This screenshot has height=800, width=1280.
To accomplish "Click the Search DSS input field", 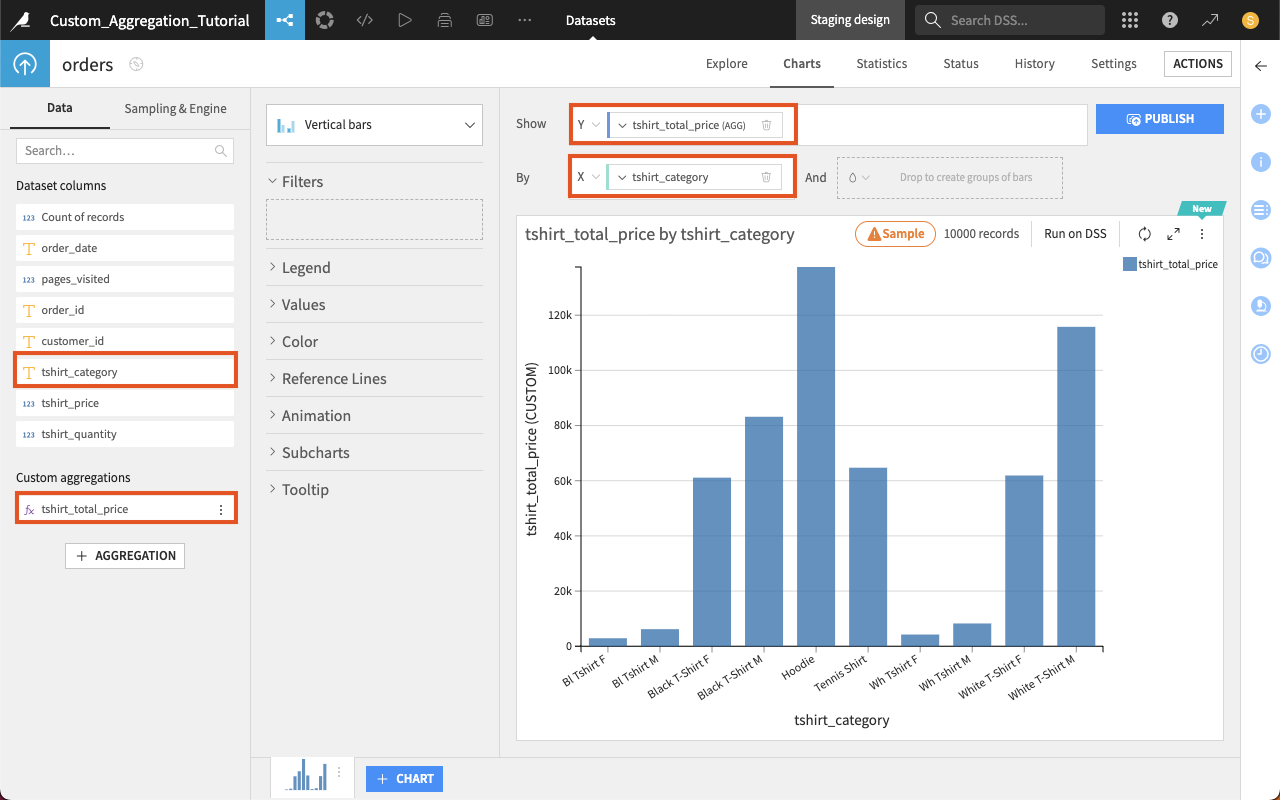I will 1010,20.
